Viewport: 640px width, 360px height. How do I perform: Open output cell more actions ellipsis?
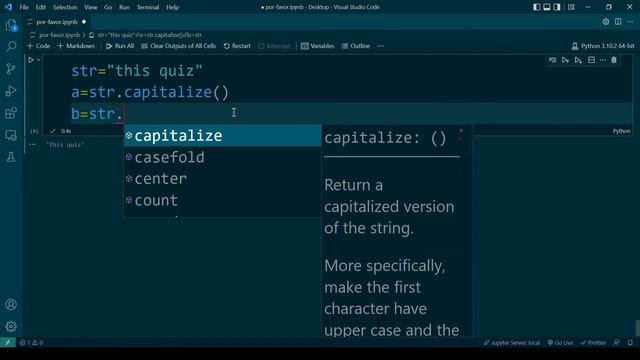(x=33, y=144)
